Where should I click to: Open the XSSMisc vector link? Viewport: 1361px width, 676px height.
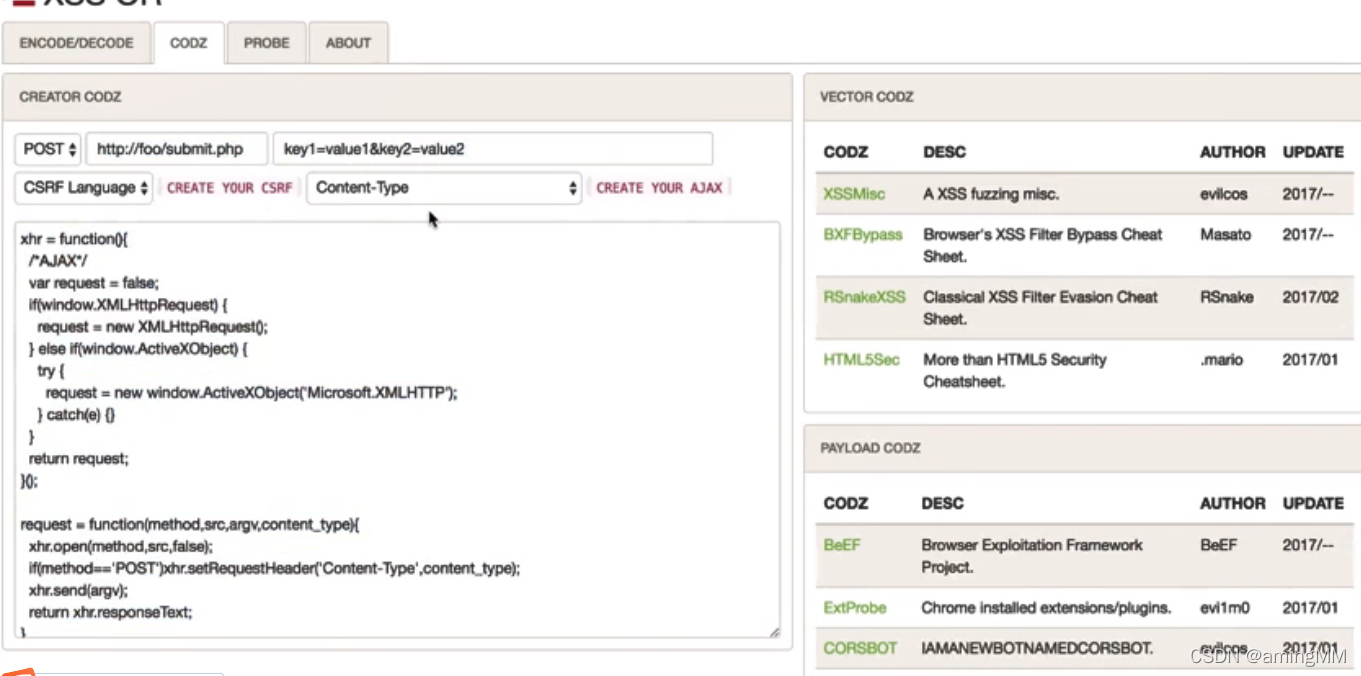pyautogui.click(x=854, y=194)
